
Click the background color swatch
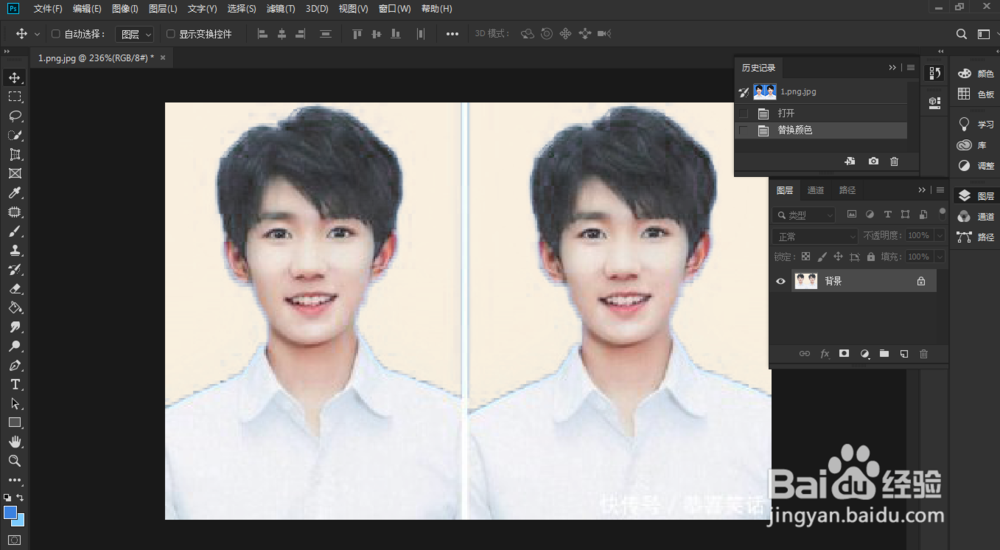point(20,522)
